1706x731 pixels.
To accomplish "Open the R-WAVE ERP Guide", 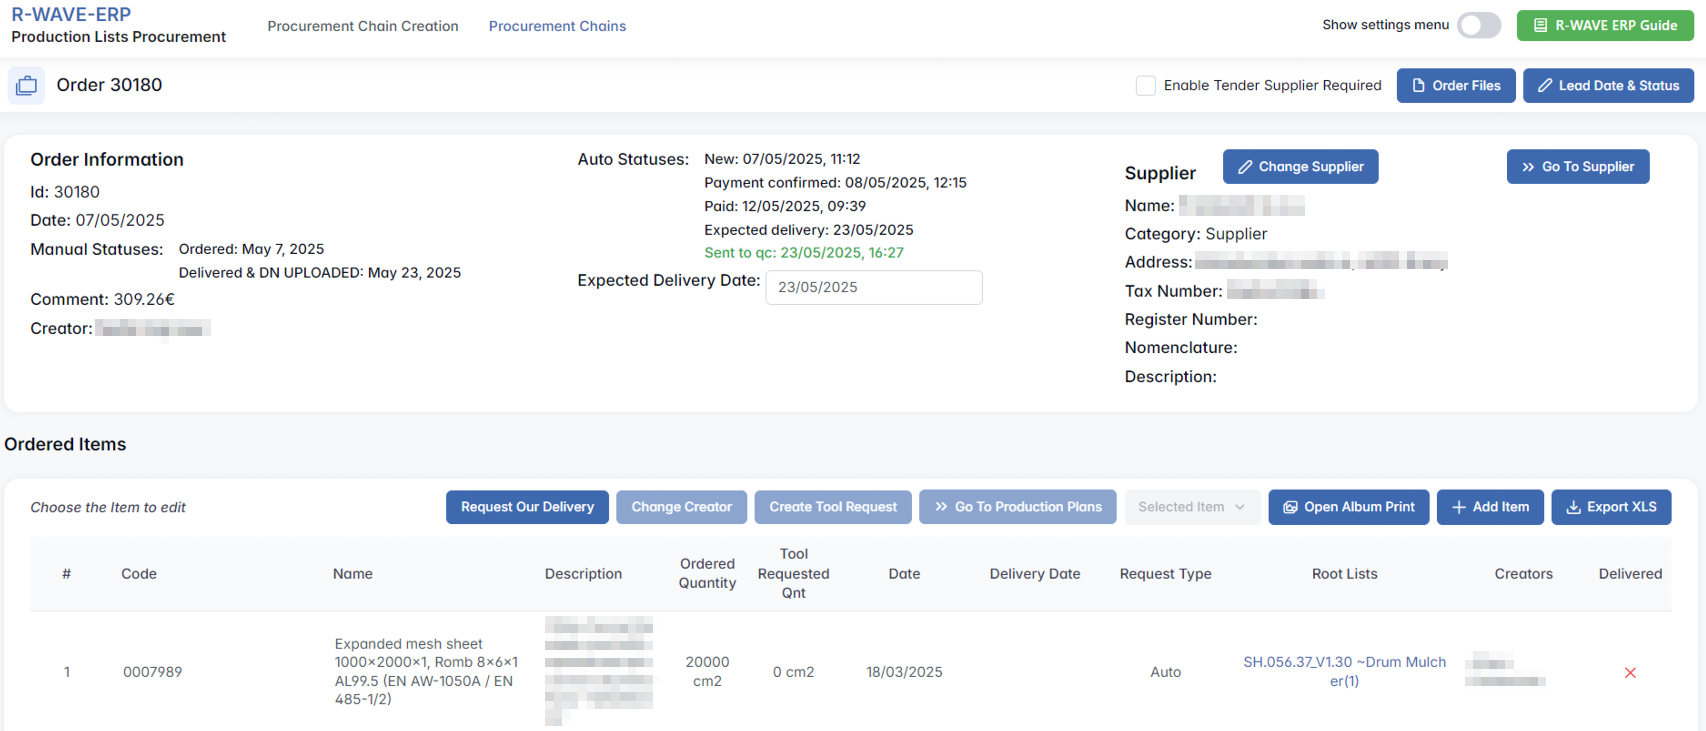I will click(1605, 25).
